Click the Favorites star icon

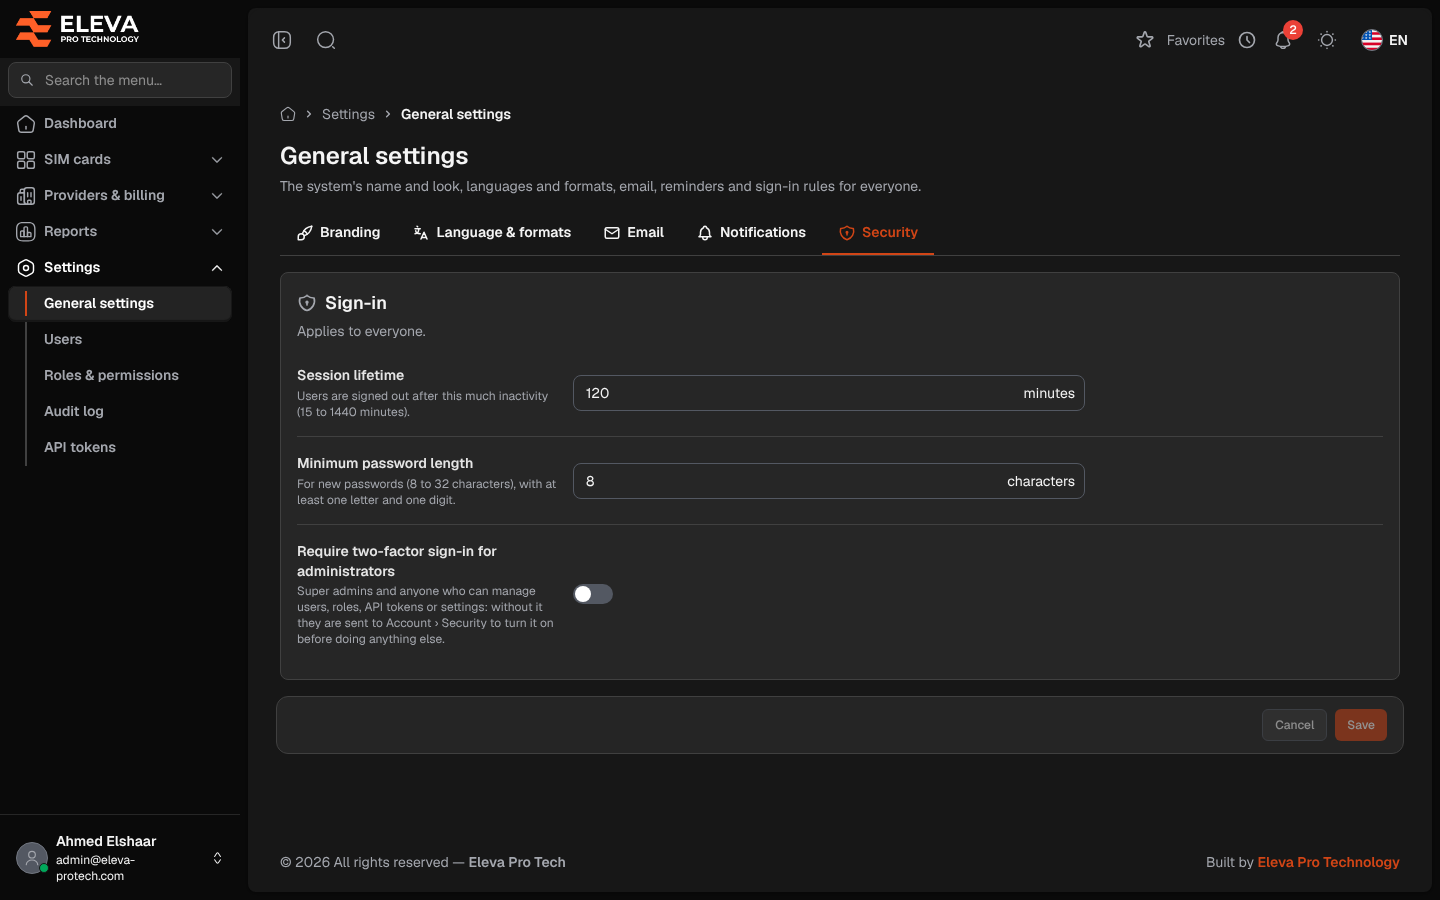[1145, 40]
